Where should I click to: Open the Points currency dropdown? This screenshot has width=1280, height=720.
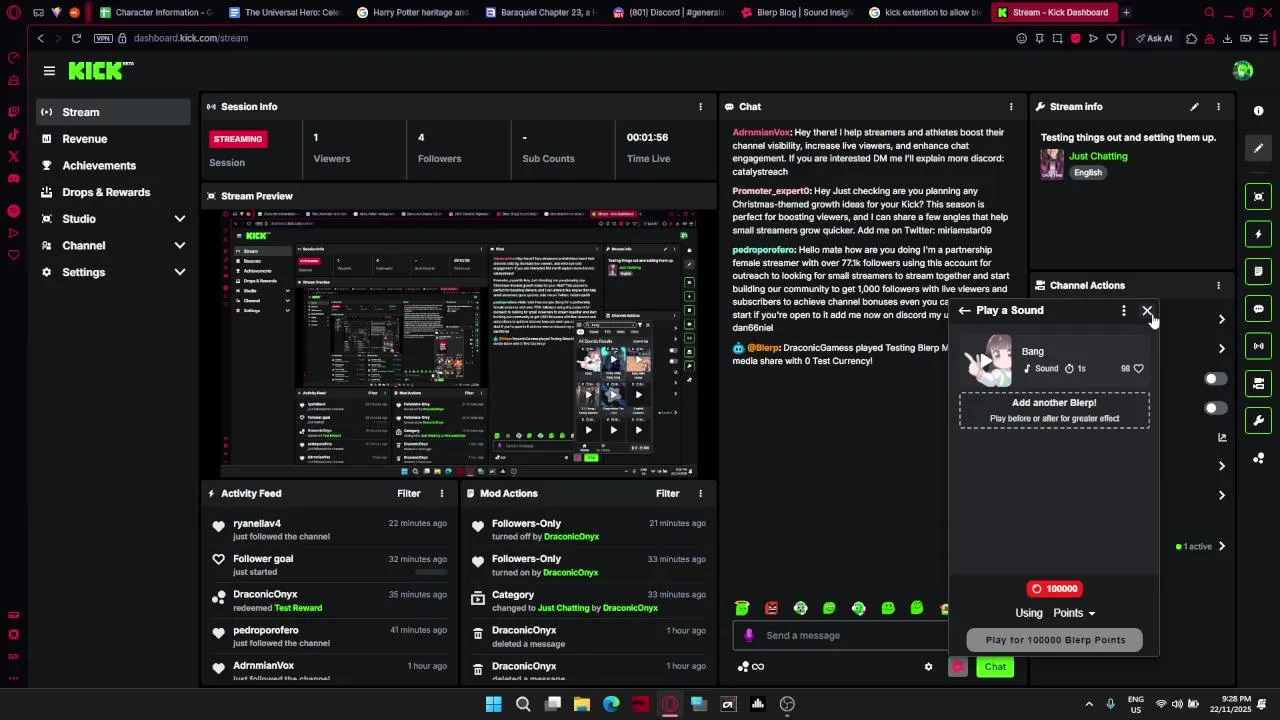(1074, 613)
